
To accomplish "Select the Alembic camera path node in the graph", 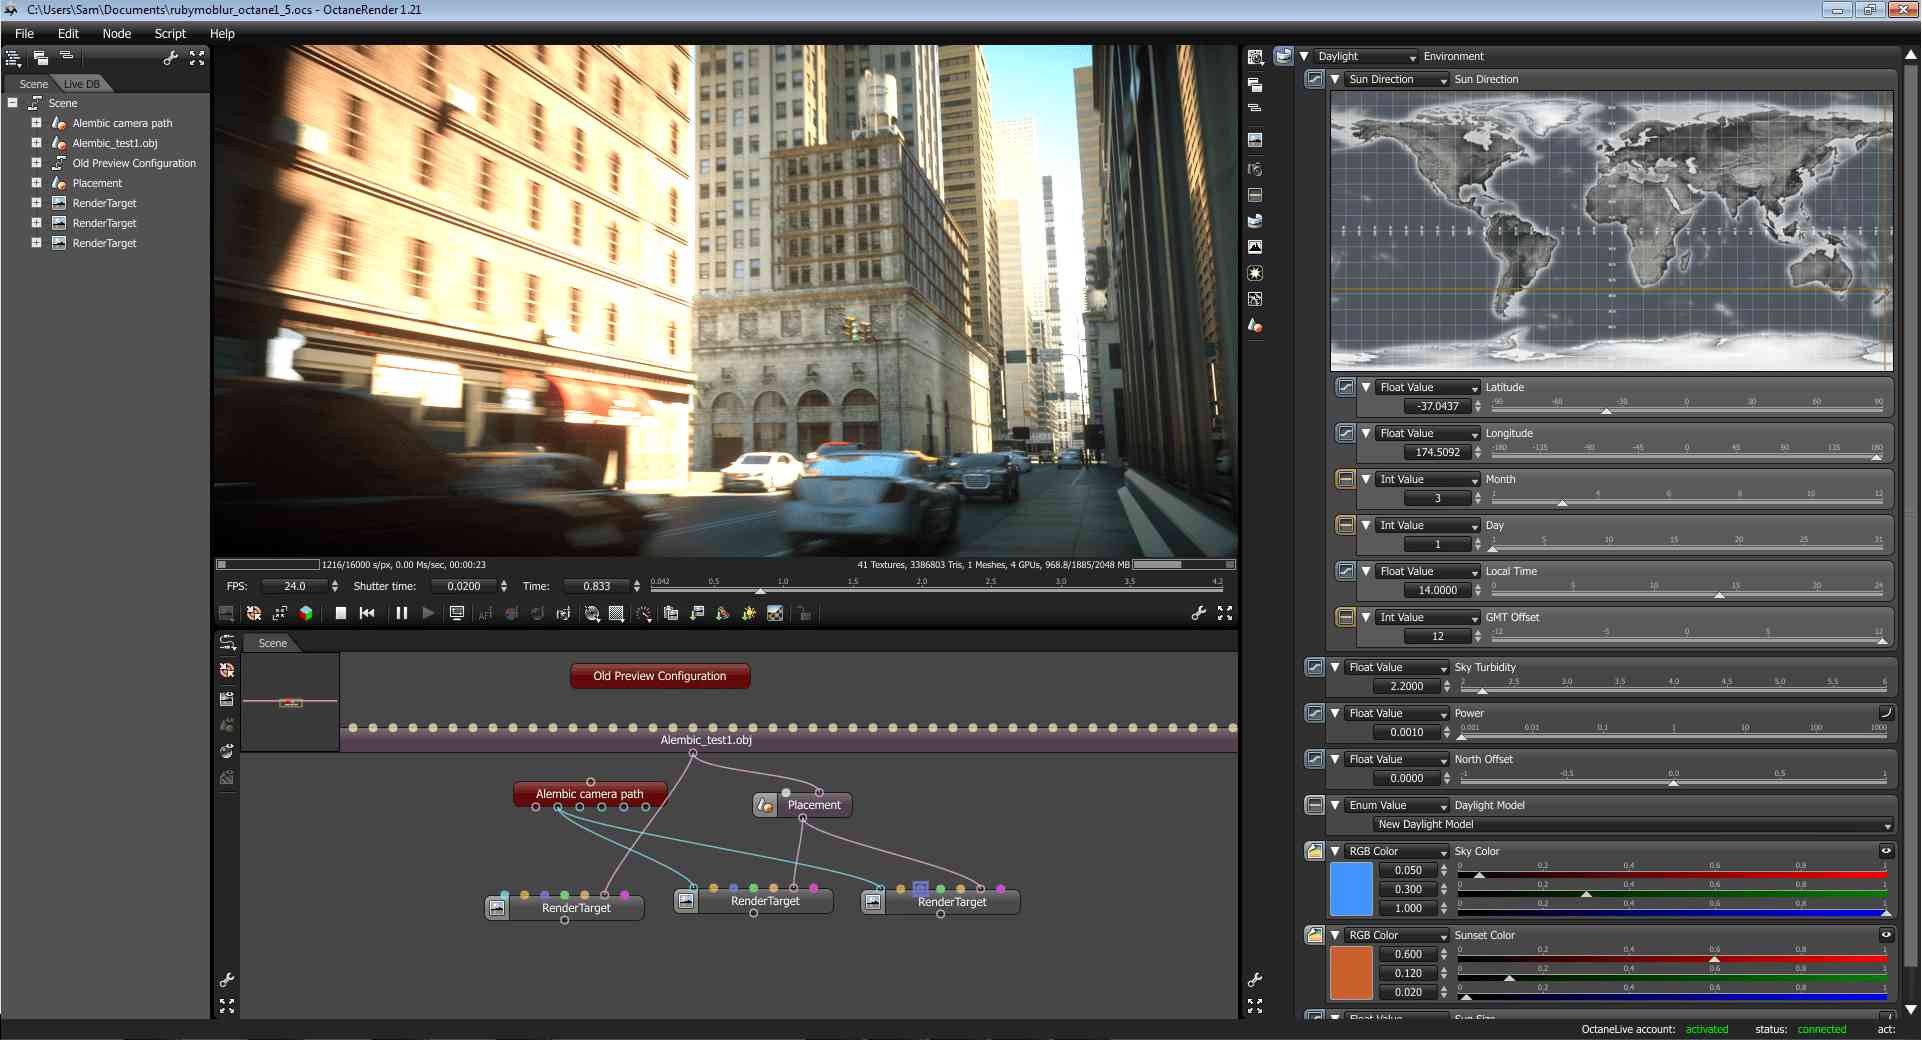I will [x=590, y=794].
